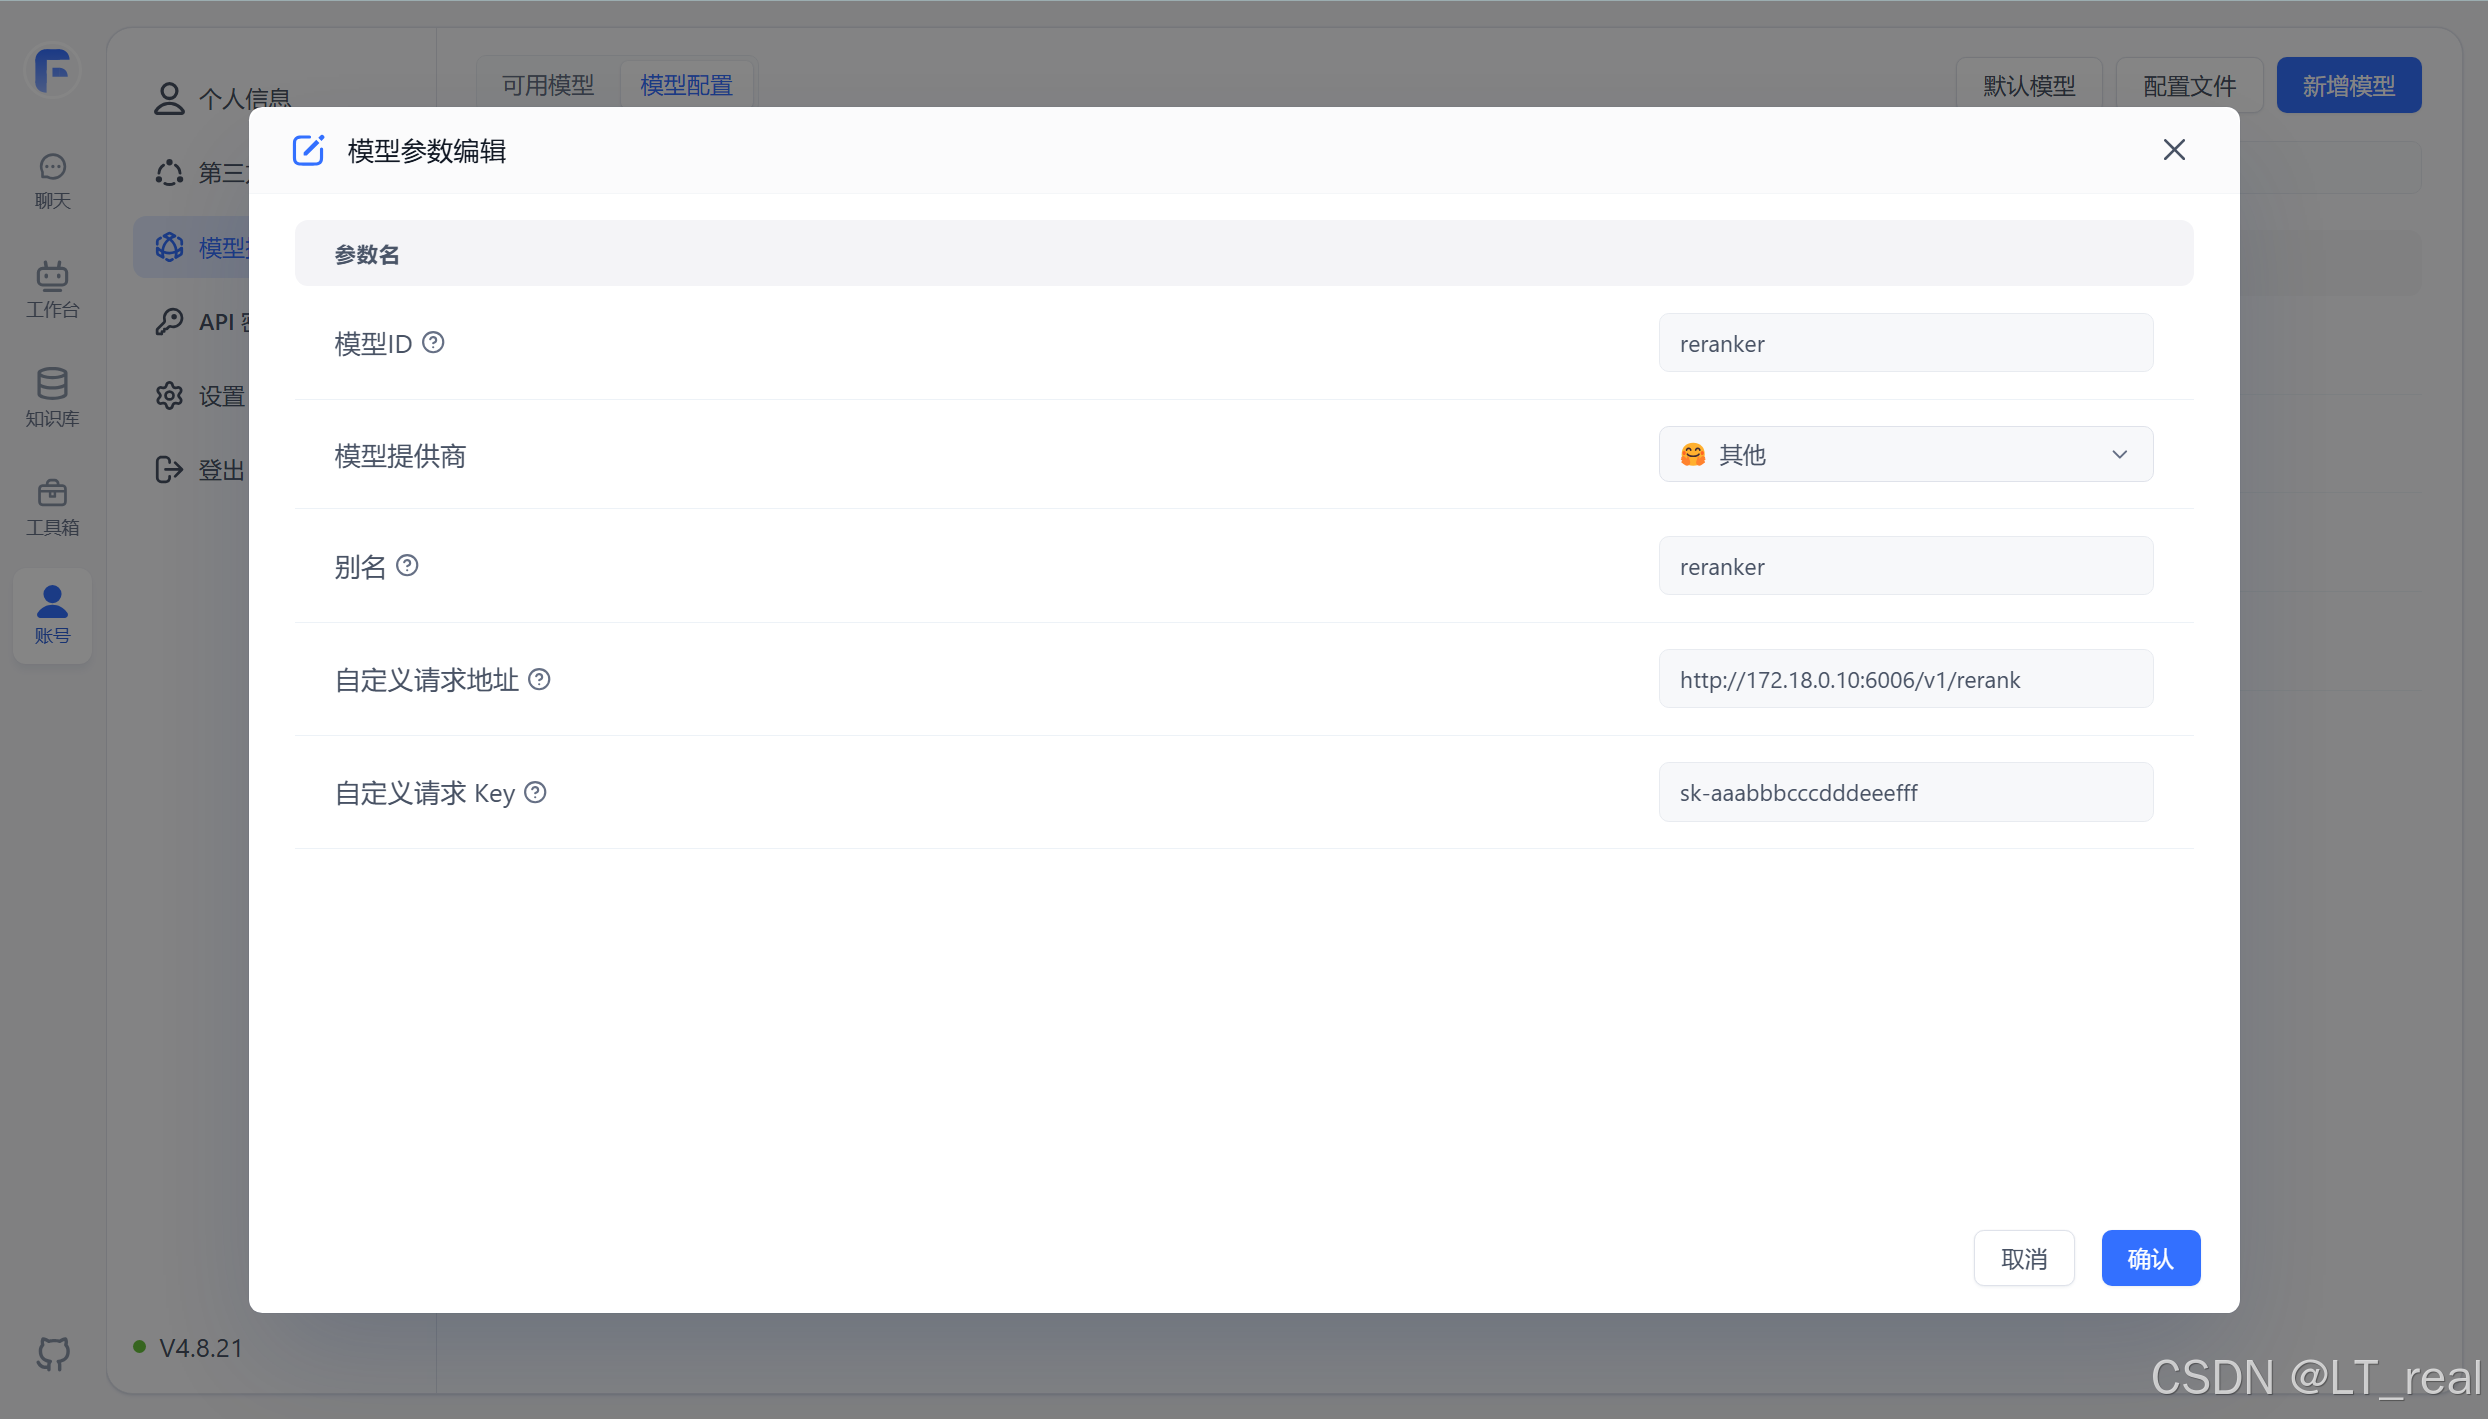Switch to the 模型配置 tab
The width and height of the screenshot is (2488, 1419).
(686, 86)
